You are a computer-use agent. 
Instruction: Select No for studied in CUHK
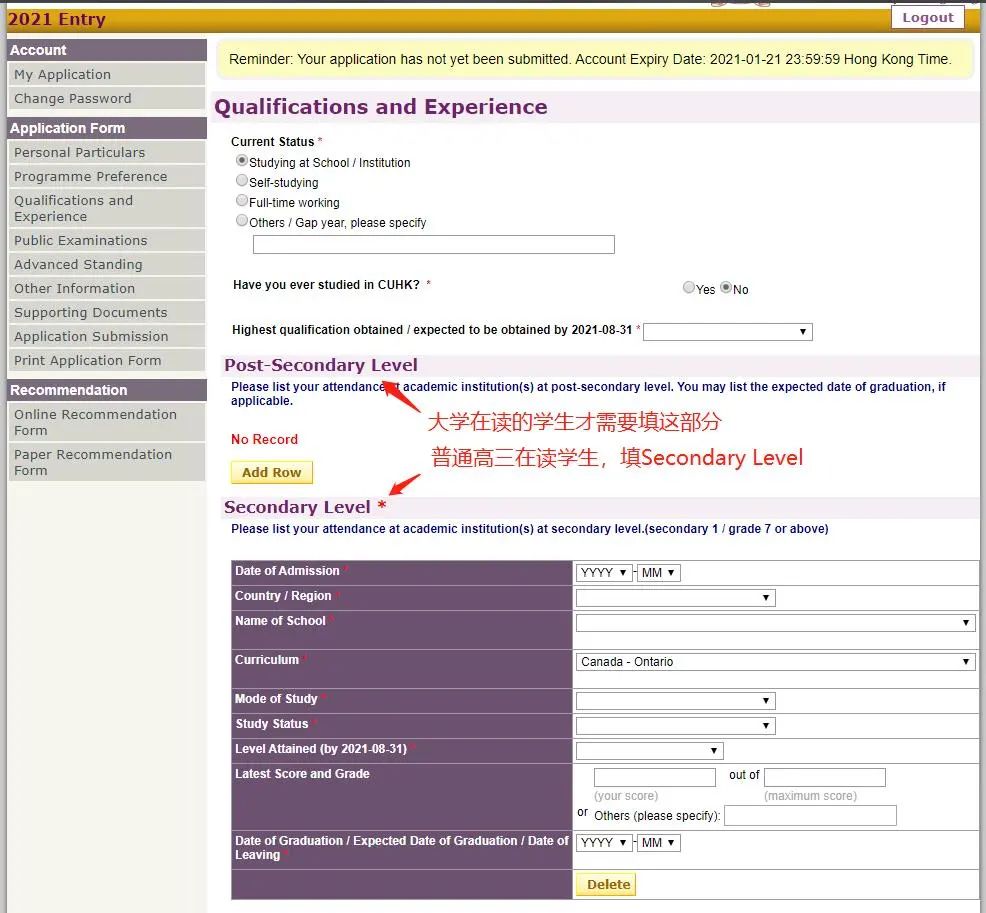pyautogui.click(x=726, y=288)
